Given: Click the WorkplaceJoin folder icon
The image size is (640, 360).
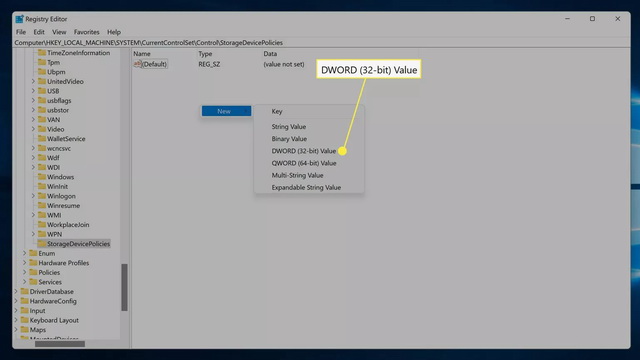Looking at the screenshot, I should click(x=42, y=224).
